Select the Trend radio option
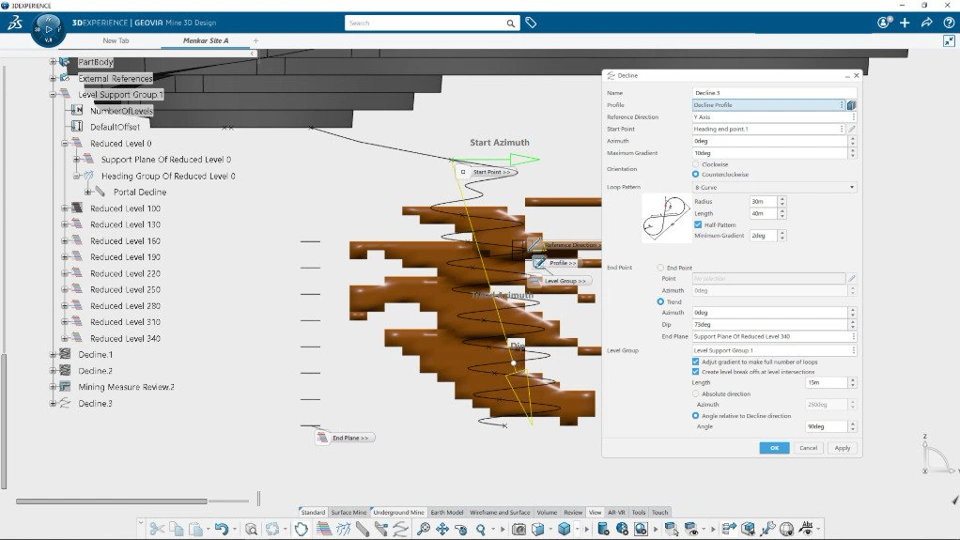The image size is (960, 540). pyautogui.click(x=660, y=302)
